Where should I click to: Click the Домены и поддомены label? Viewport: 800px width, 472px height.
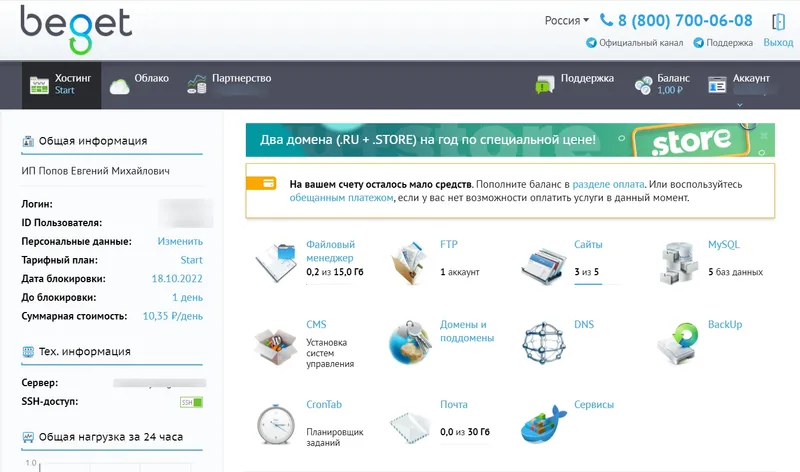pyautogui.click(x=467, y=331)
